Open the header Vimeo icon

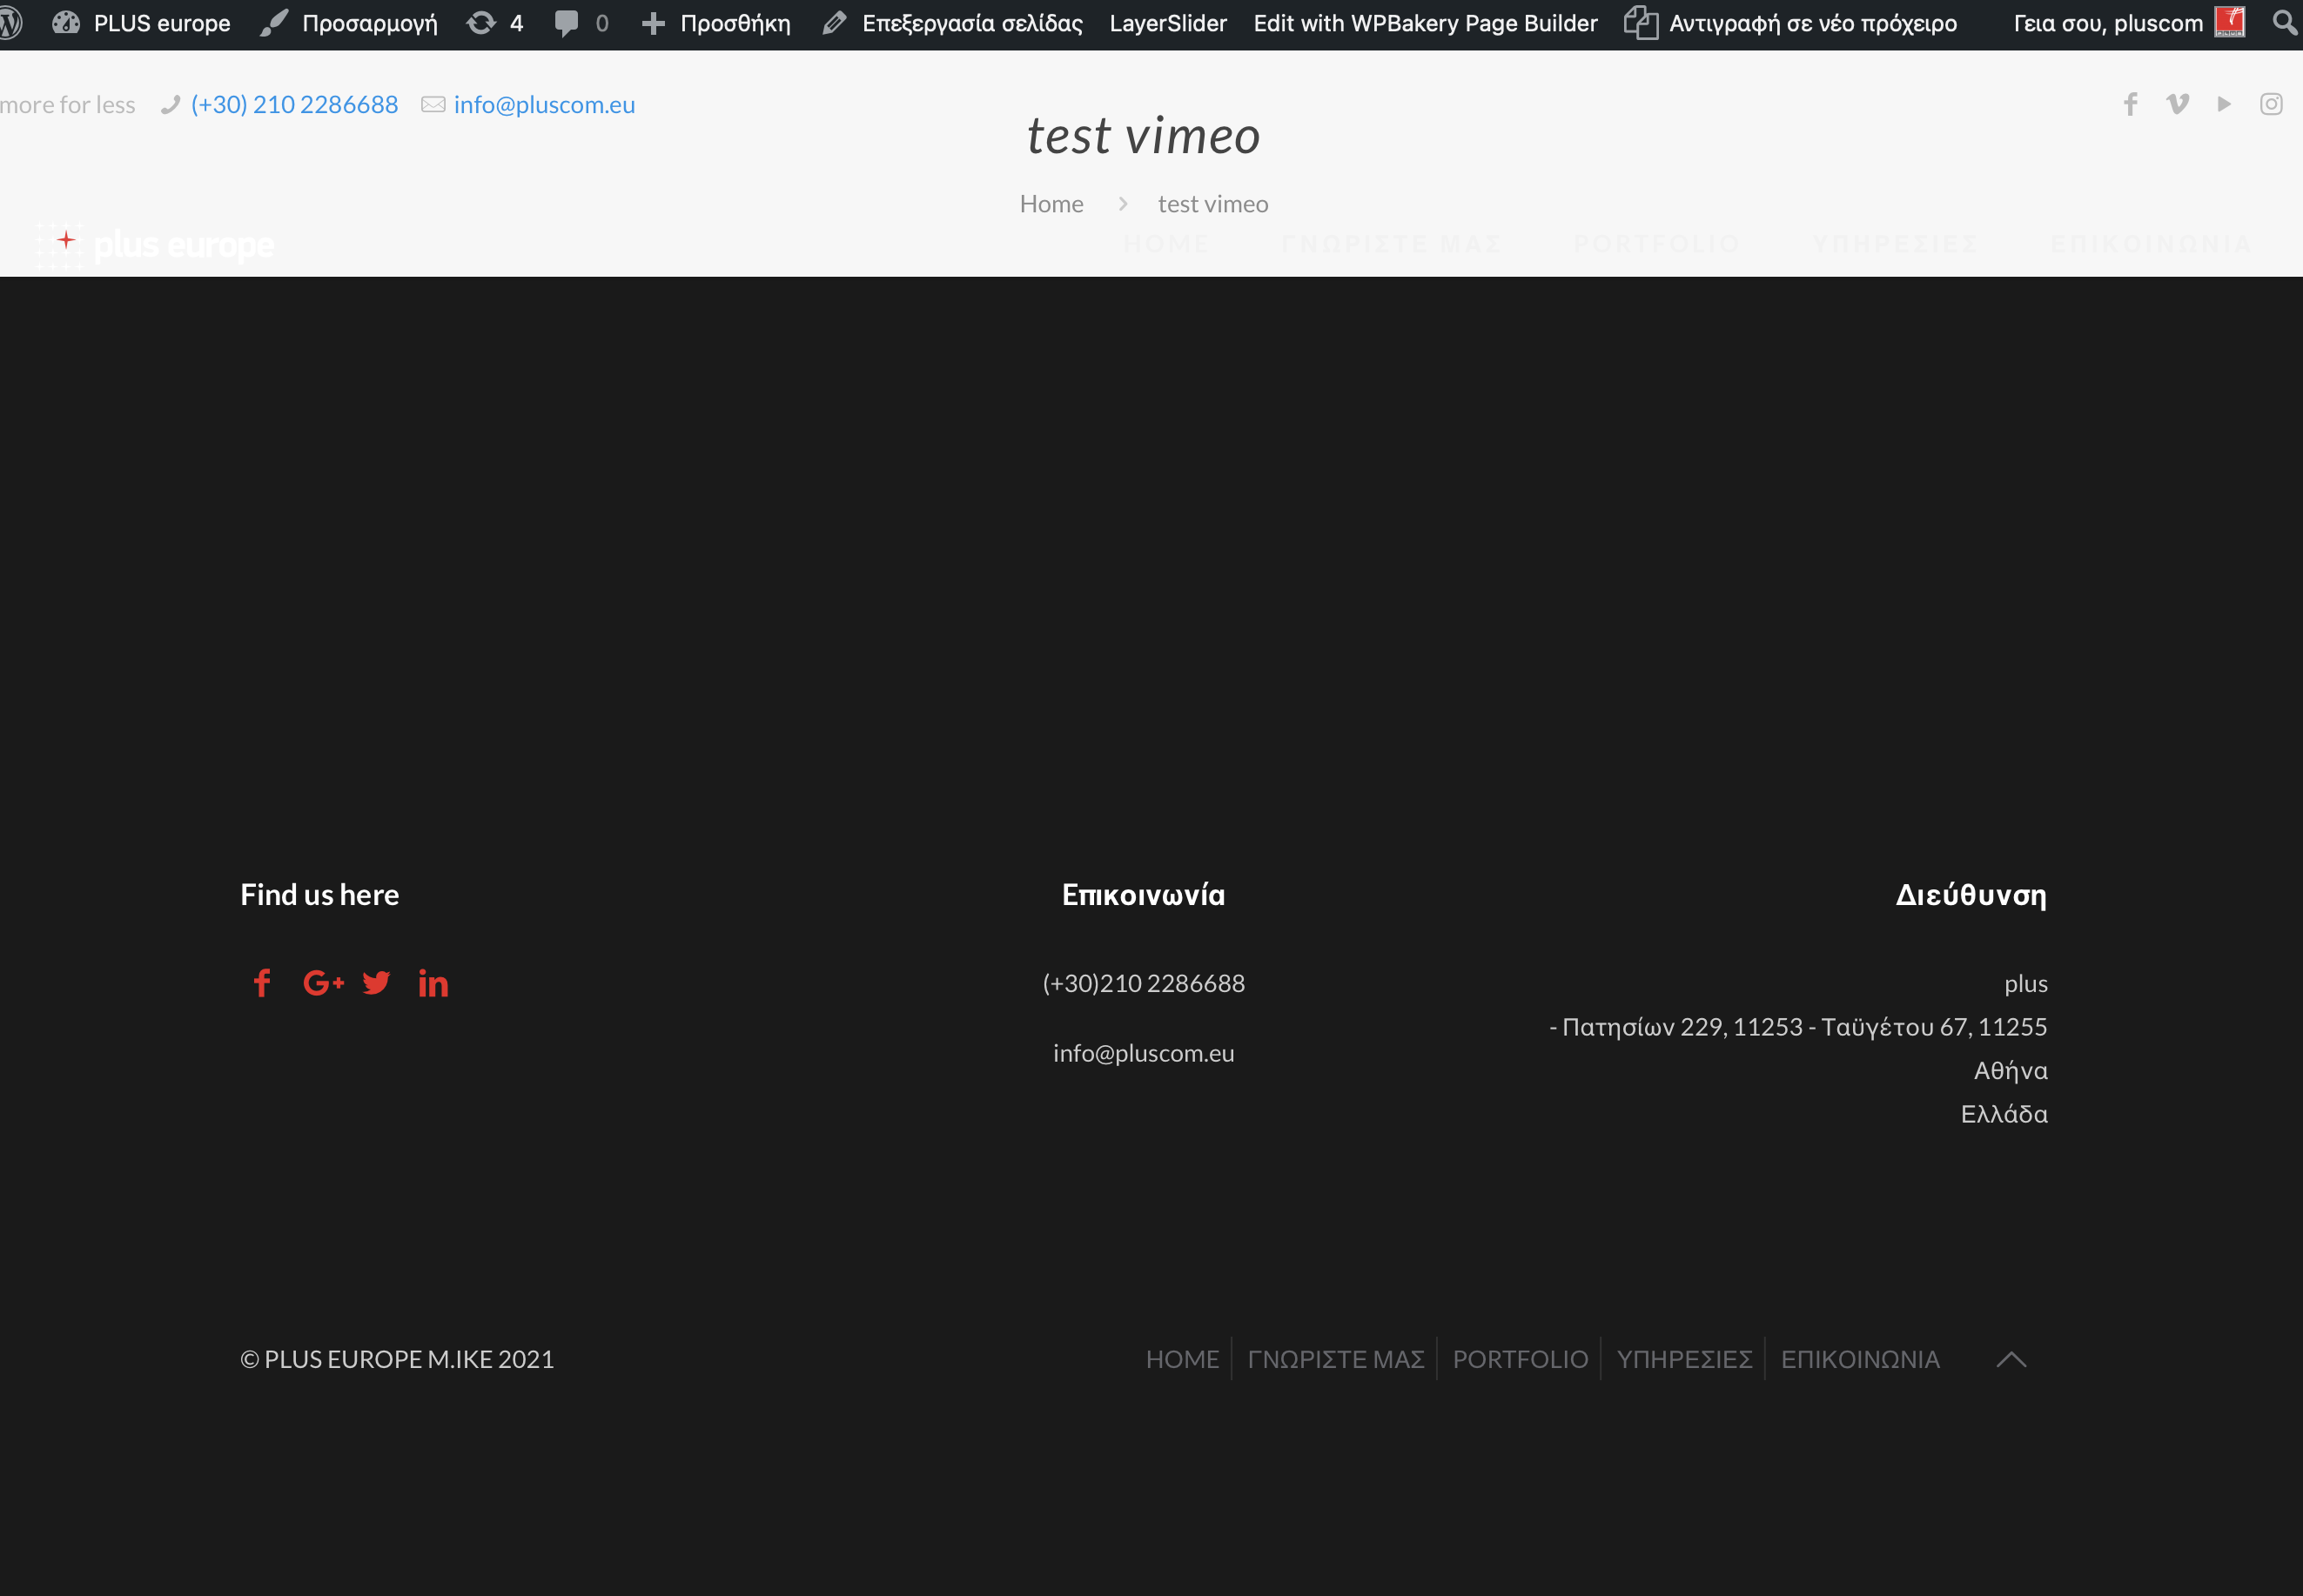point(2177,104)
